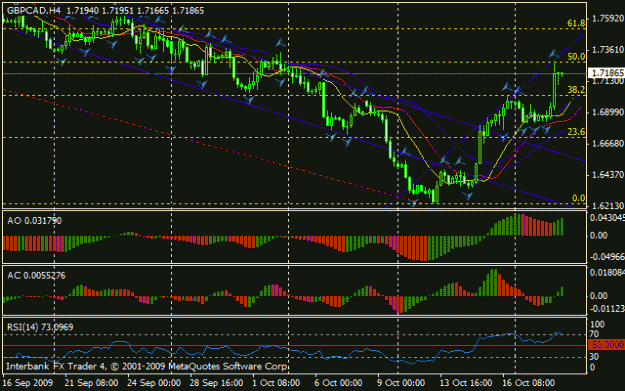The width and height of the screenshot is (625, 391).
Task: Select the AO 0.031790 indicator label
Action: point(35,221)
